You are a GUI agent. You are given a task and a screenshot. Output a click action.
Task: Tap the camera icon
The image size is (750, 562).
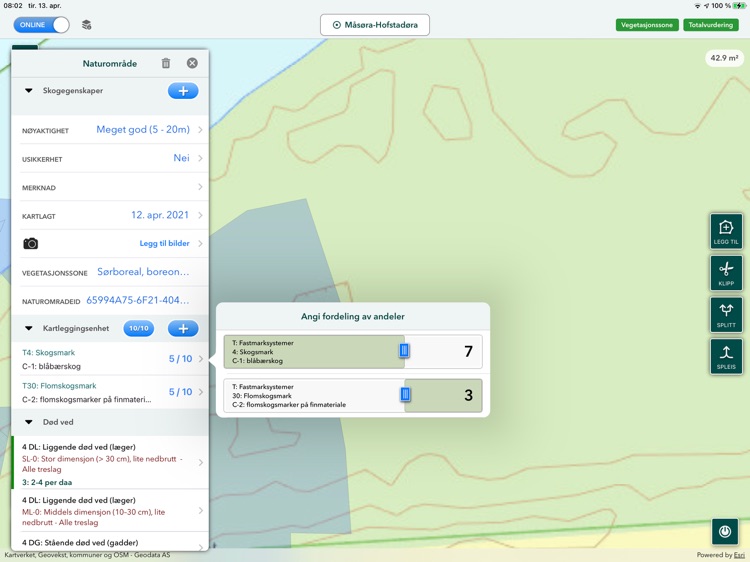click(x=31, y=243)
